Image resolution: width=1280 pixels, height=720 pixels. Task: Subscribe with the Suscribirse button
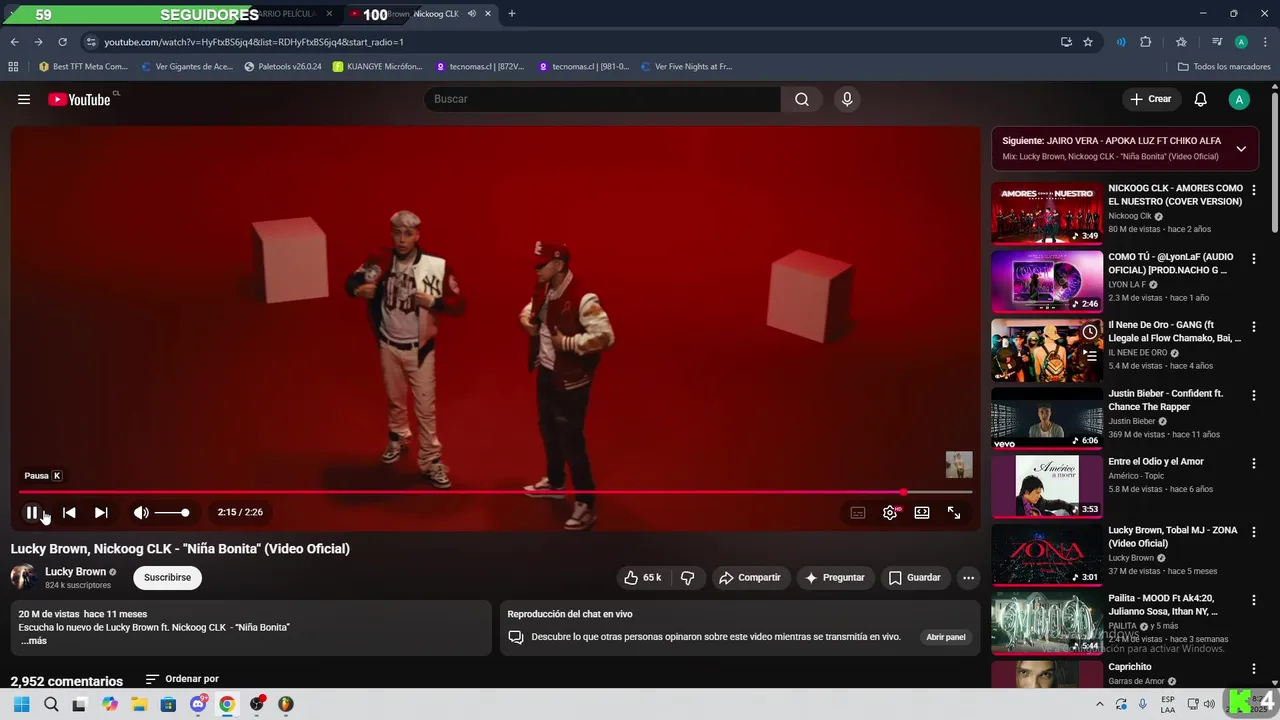(x=167, y=578)
